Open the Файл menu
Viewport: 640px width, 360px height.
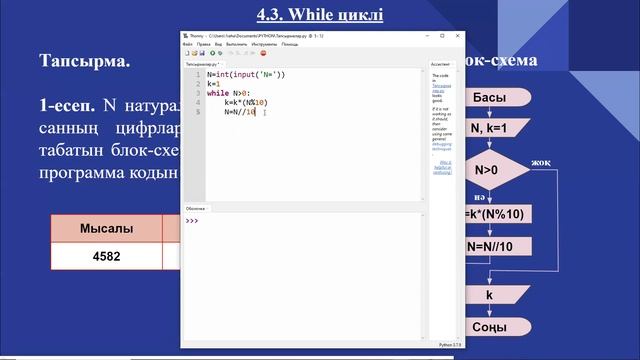(x=188, y=44)
